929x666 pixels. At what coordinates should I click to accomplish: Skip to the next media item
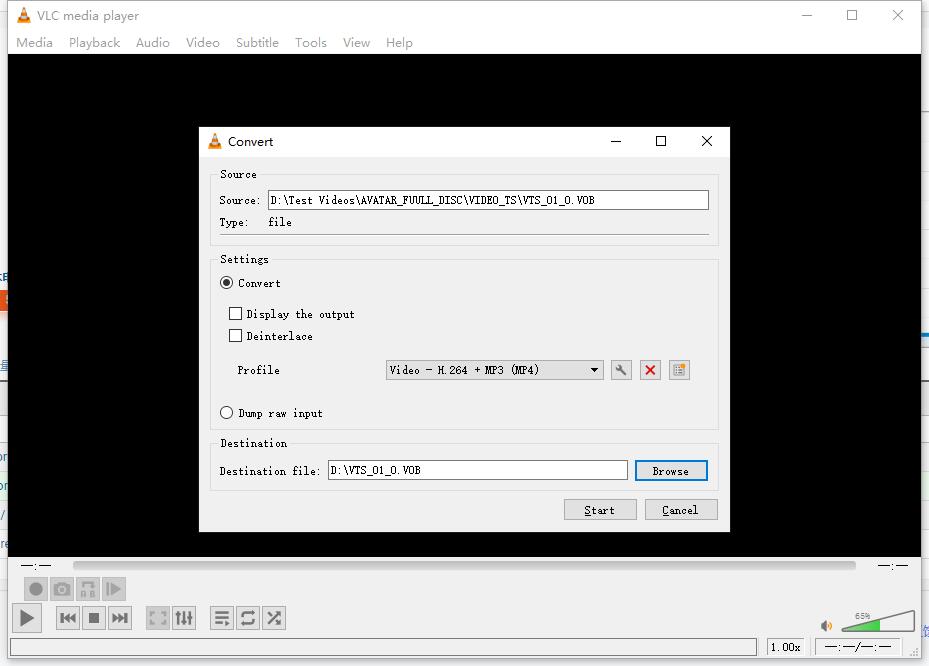120,618
